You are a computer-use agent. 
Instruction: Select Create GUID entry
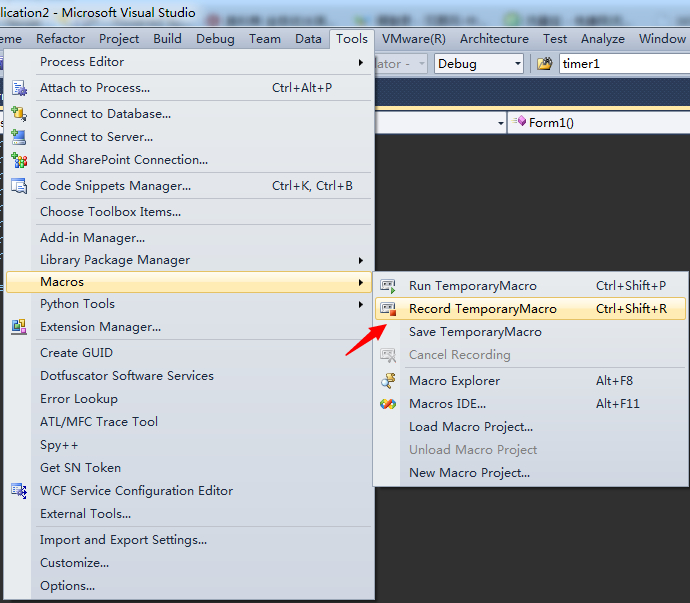coord(188,353)
